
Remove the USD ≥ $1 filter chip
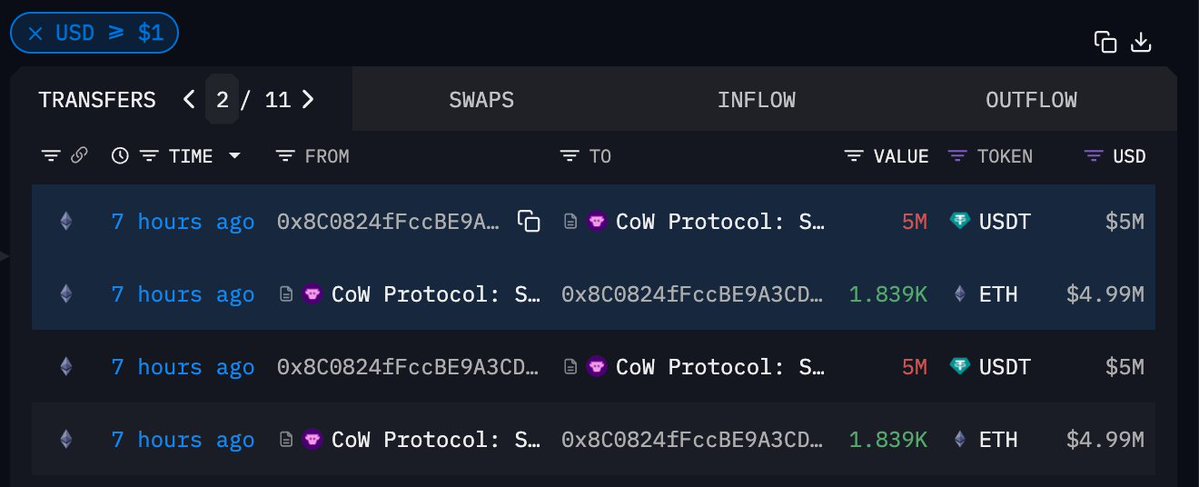(35, 34)
